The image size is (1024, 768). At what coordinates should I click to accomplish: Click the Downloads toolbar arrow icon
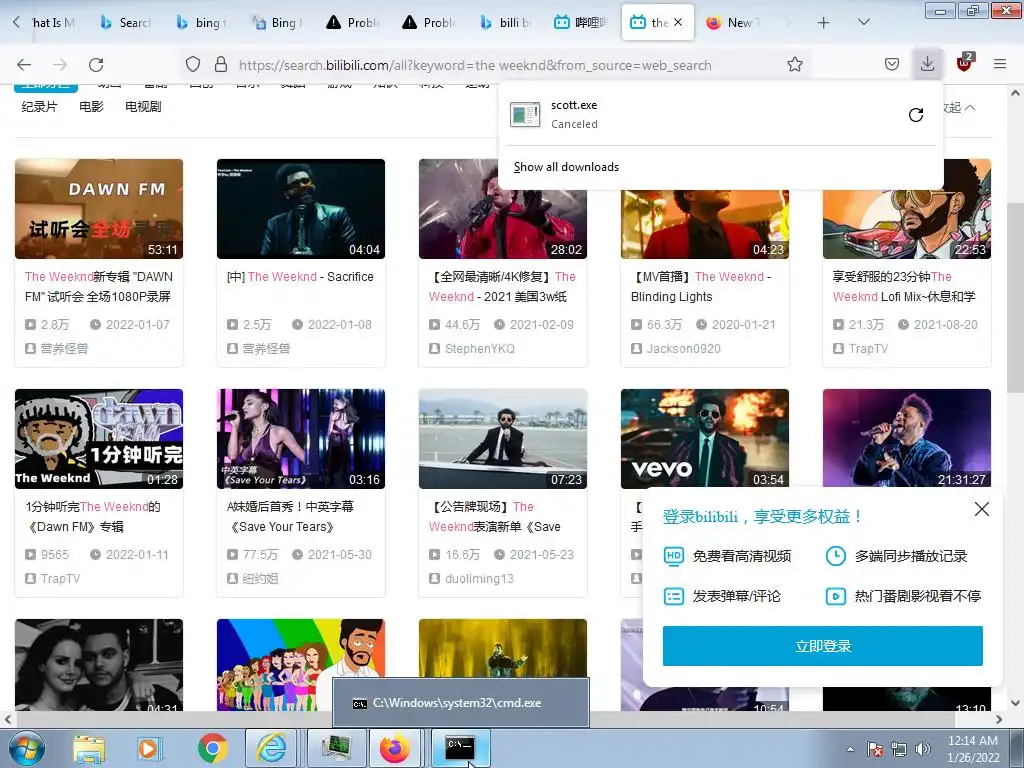pyautogui.click(x=927, y=64)
